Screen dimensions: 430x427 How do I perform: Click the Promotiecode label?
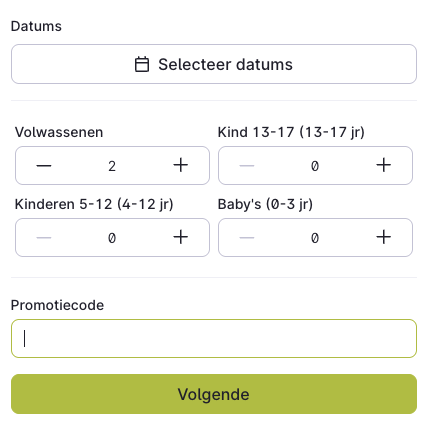point(57,305)
